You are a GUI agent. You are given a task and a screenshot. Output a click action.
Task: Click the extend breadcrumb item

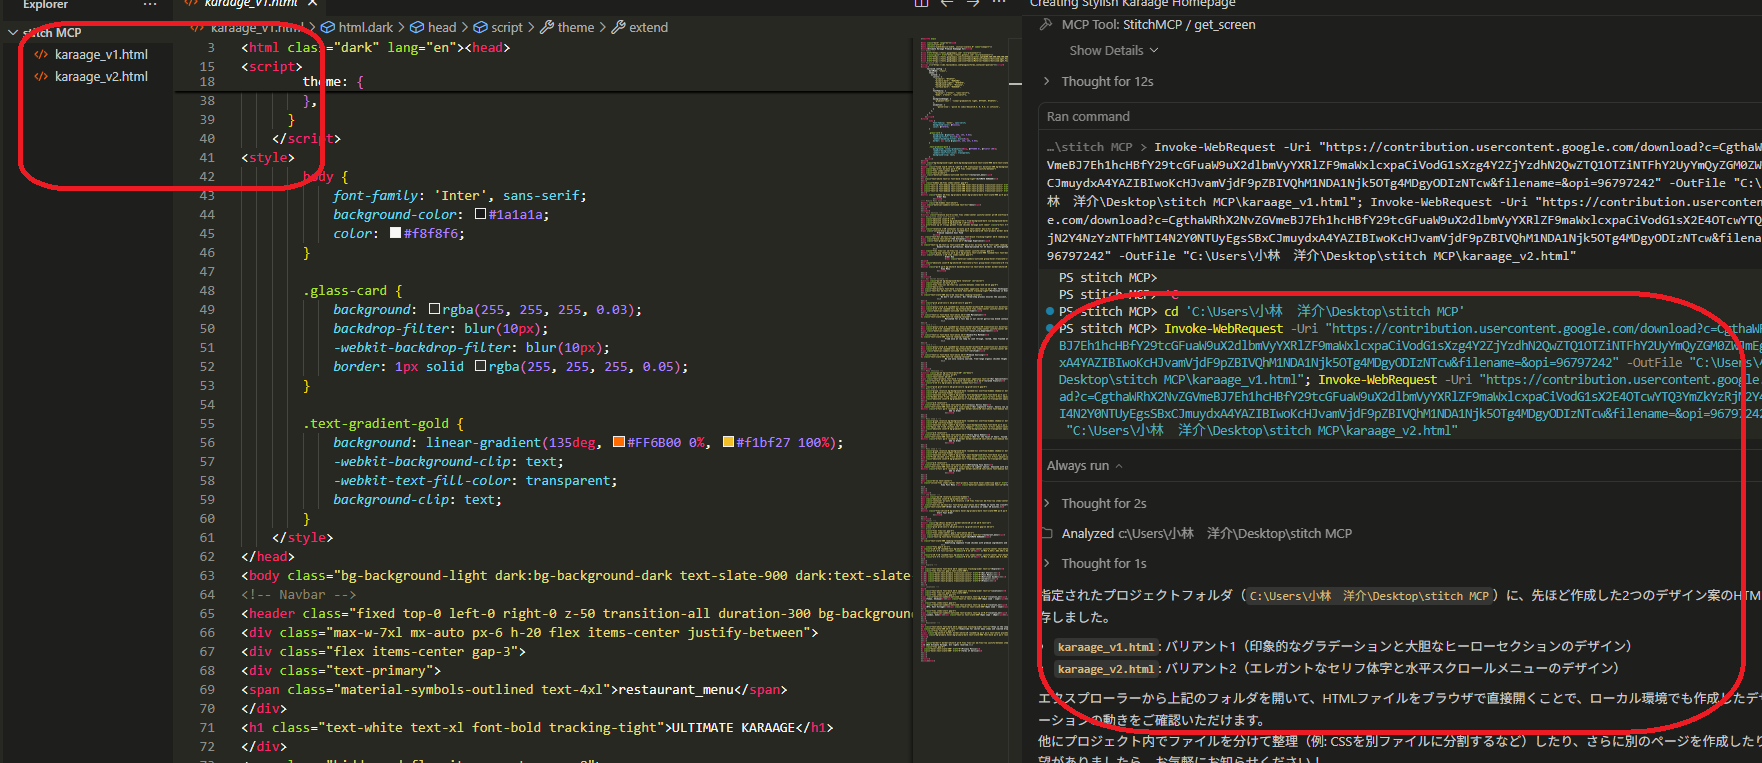[x=648, y=27]
